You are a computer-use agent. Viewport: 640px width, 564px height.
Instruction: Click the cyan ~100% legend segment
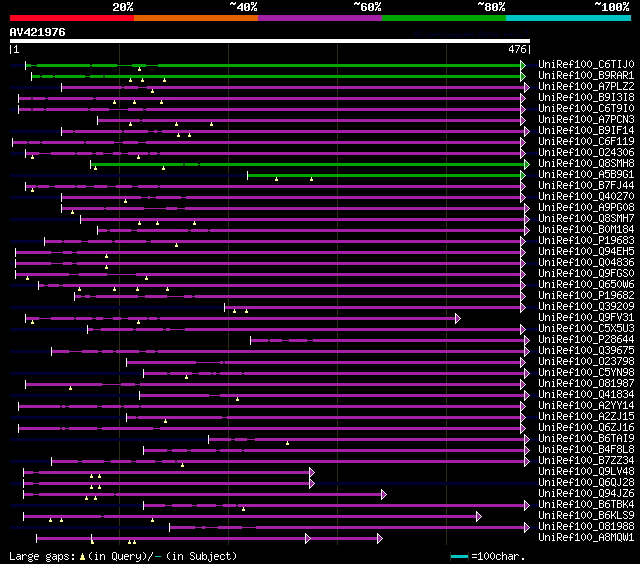coord(568,18)
